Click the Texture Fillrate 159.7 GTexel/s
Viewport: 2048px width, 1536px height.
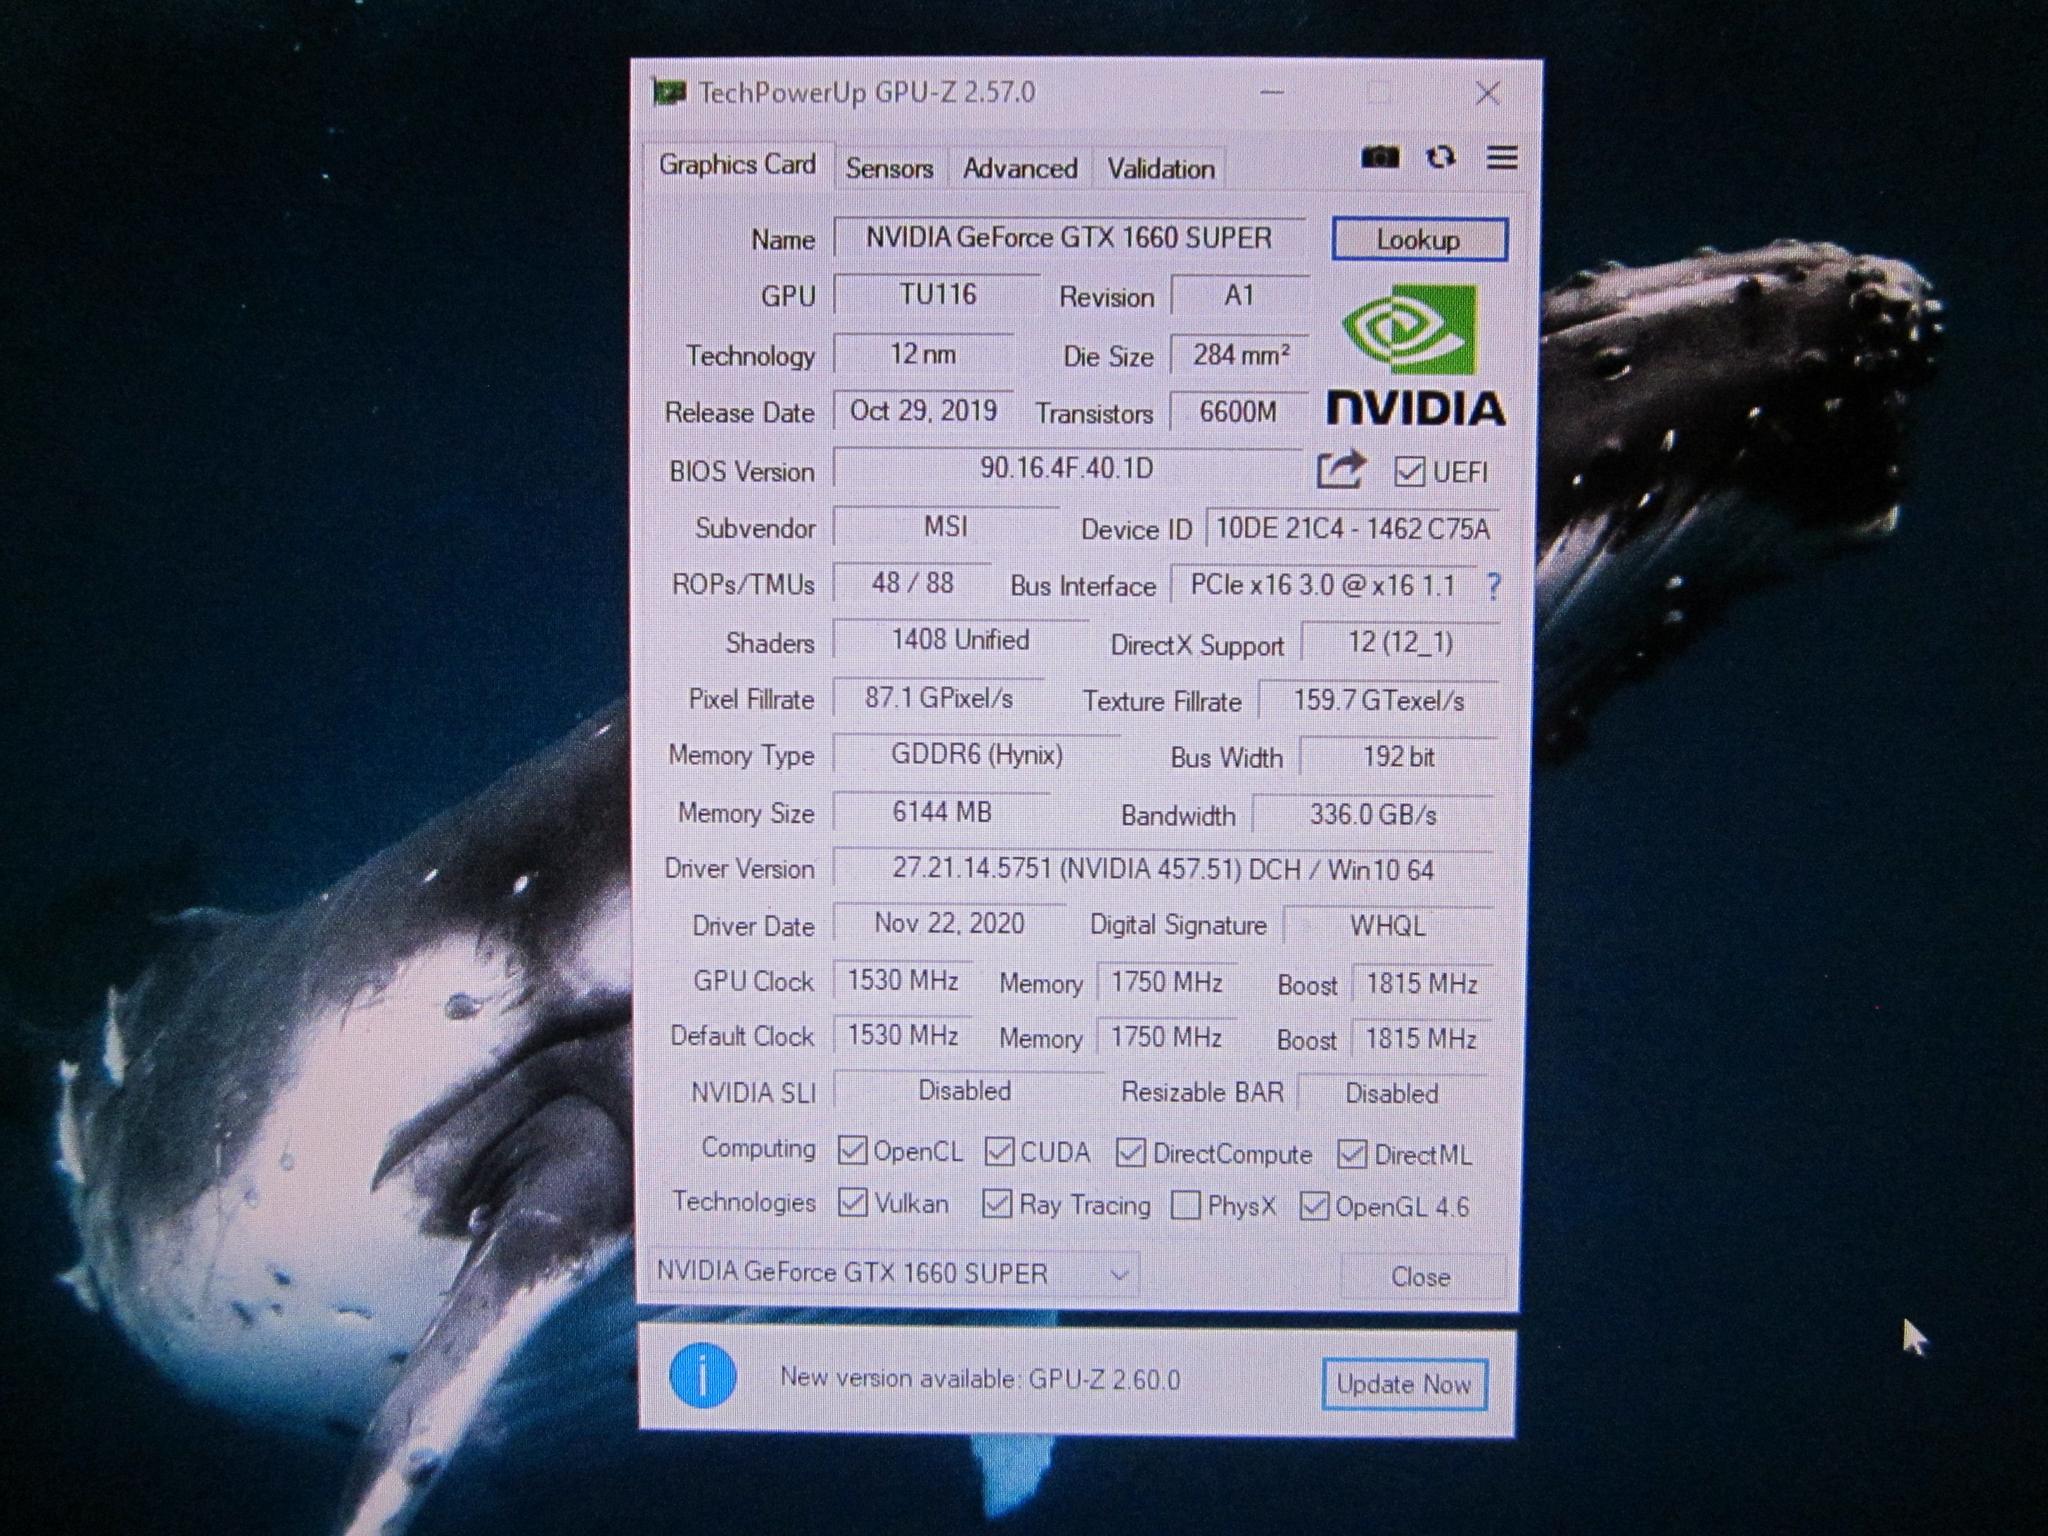click(1378, 700)
